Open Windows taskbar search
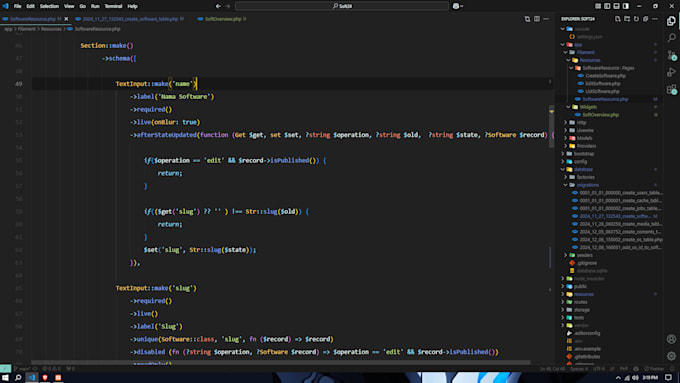680x383 pixels. point(18,377)
